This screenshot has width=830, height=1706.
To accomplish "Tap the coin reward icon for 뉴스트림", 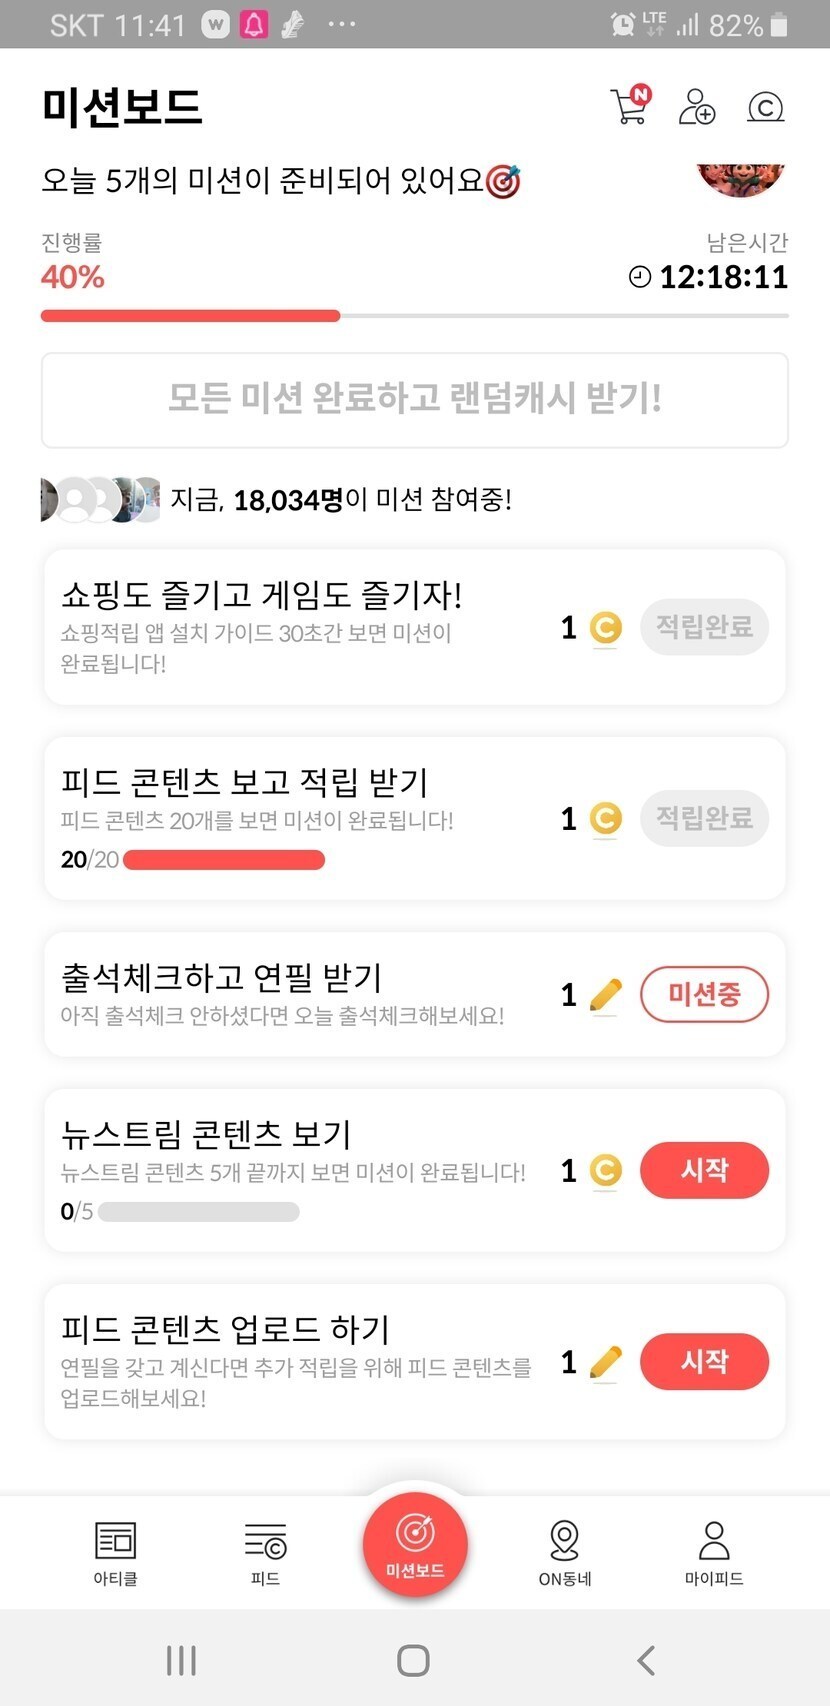I will [605, 1170].
